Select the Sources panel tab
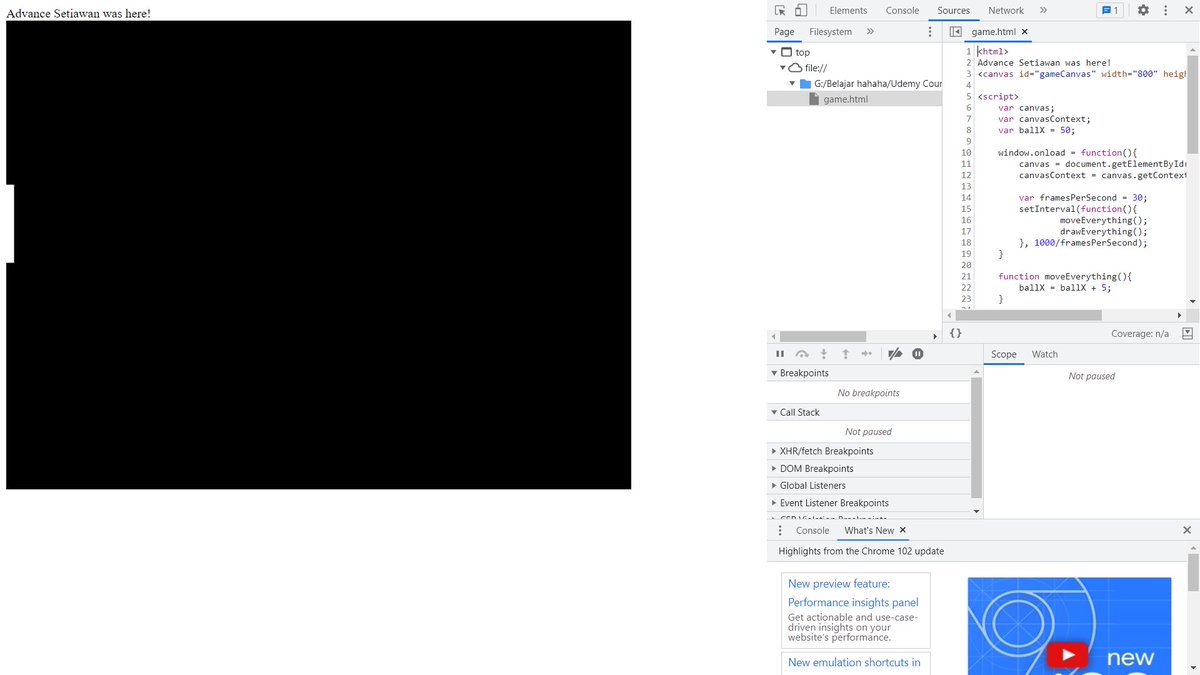This screenshot has width=1200, height=675. (953, 10)
